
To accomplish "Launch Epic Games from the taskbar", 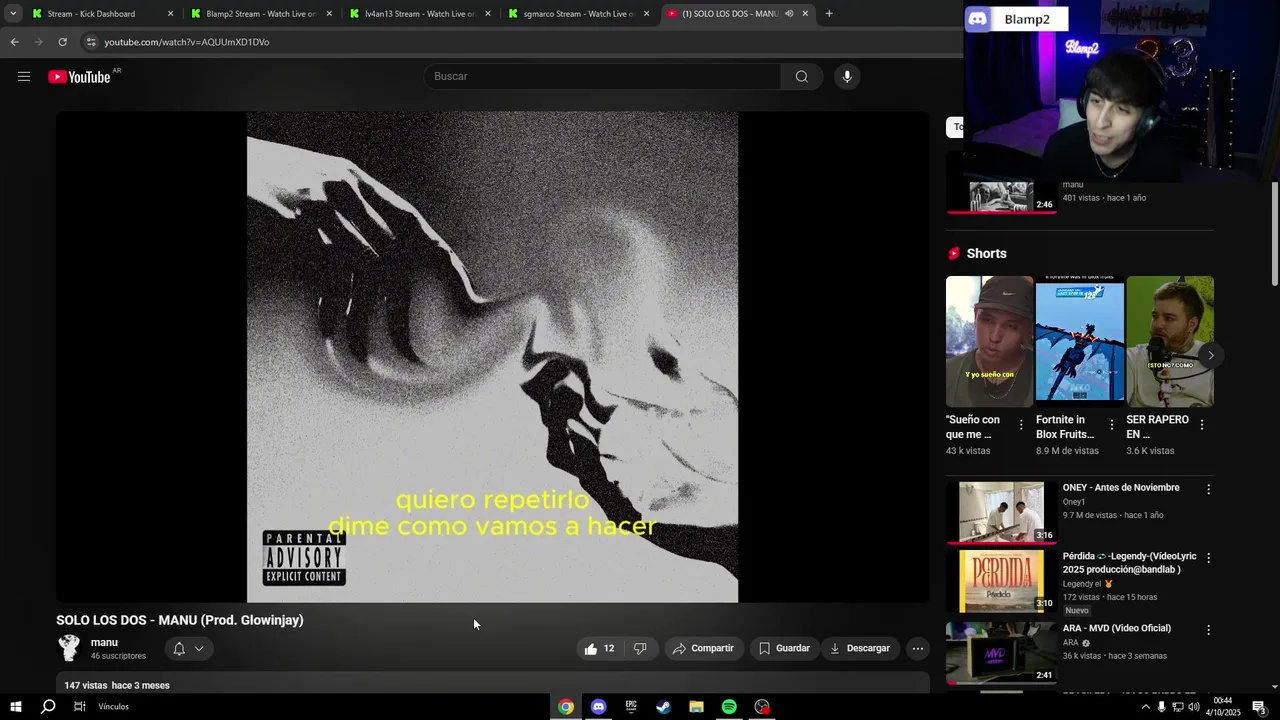I will [x=631, y=707].
